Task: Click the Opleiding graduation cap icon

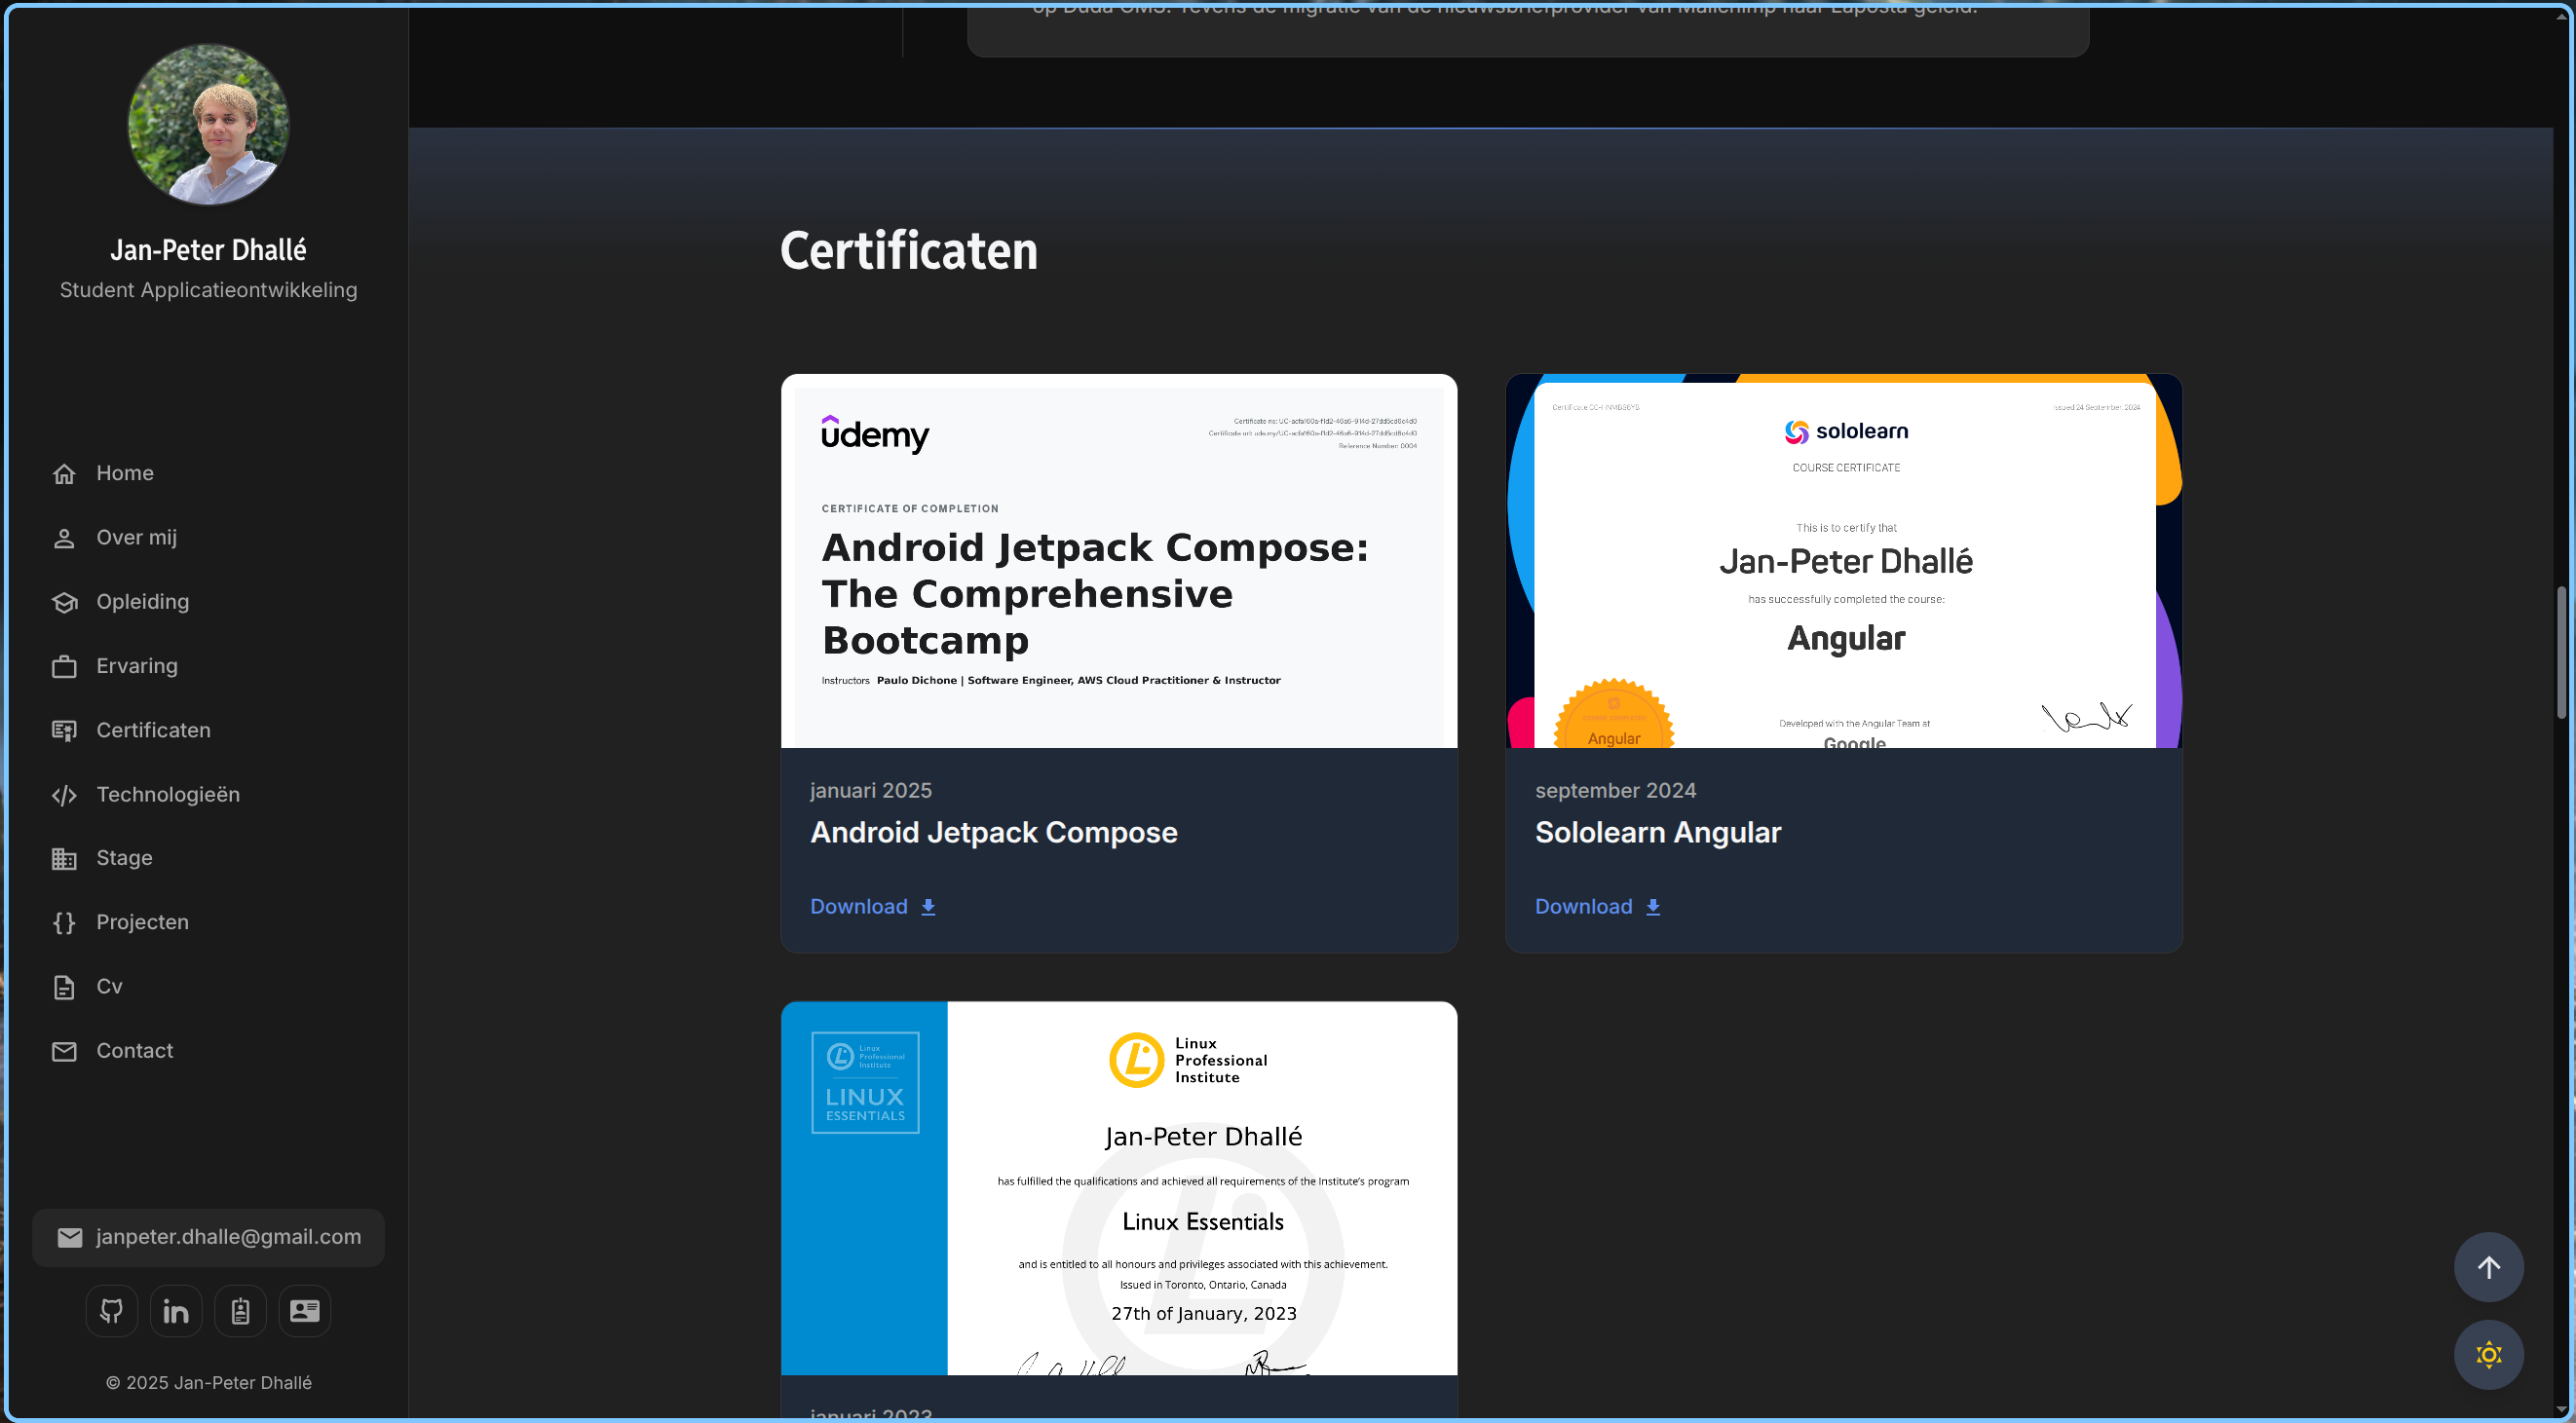Action: (x=64, y=602)
